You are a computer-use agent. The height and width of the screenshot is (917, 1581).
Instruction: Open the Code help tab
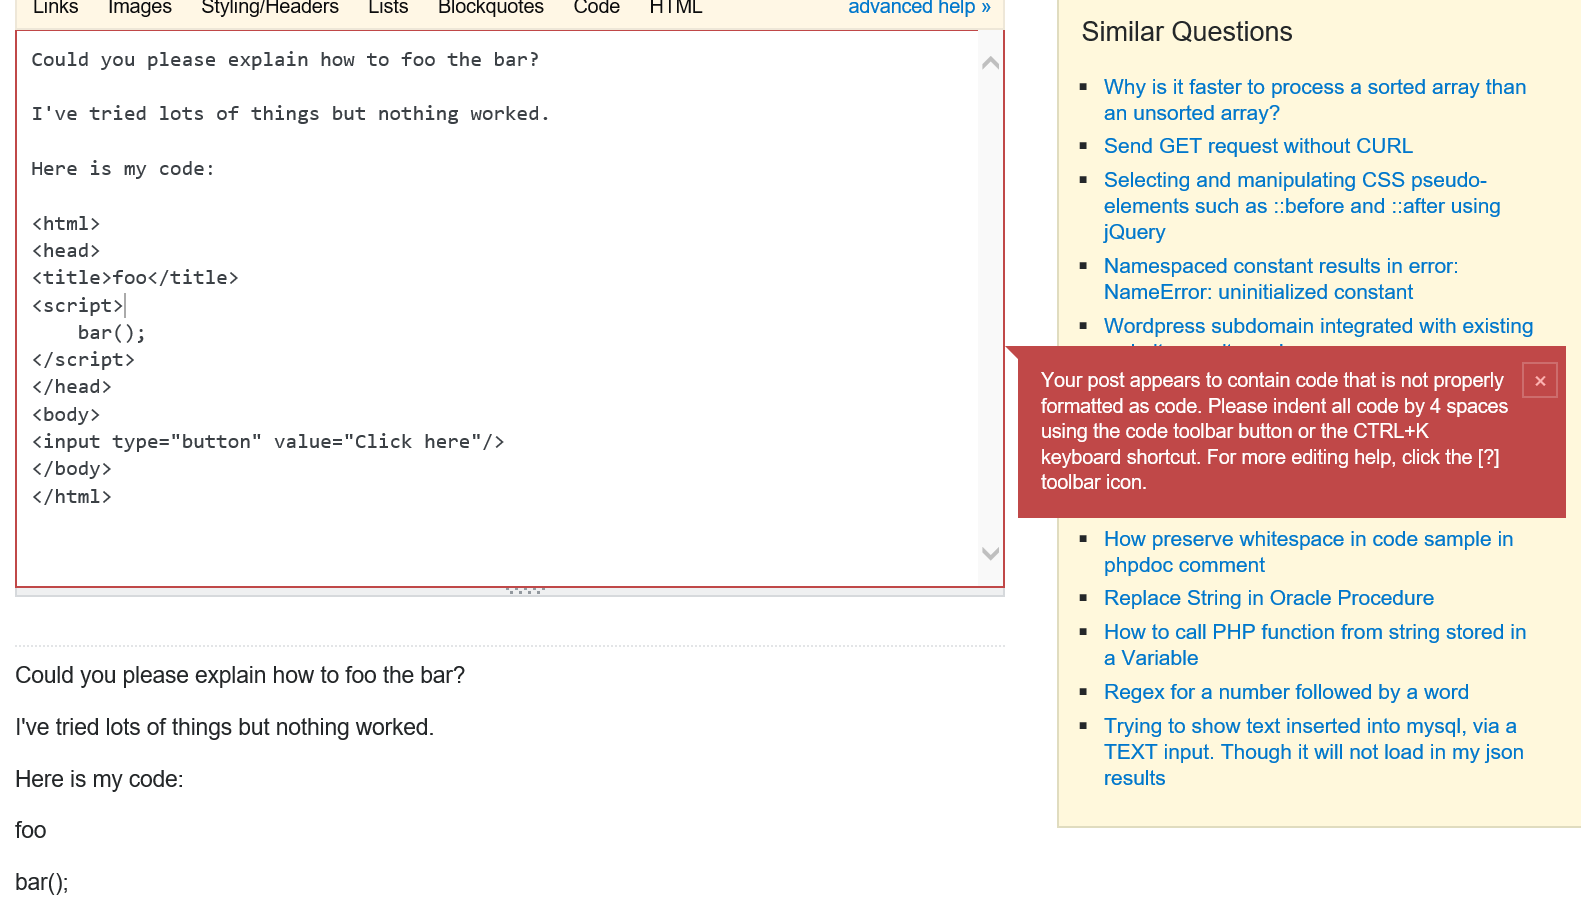click(x=597, y=8)
